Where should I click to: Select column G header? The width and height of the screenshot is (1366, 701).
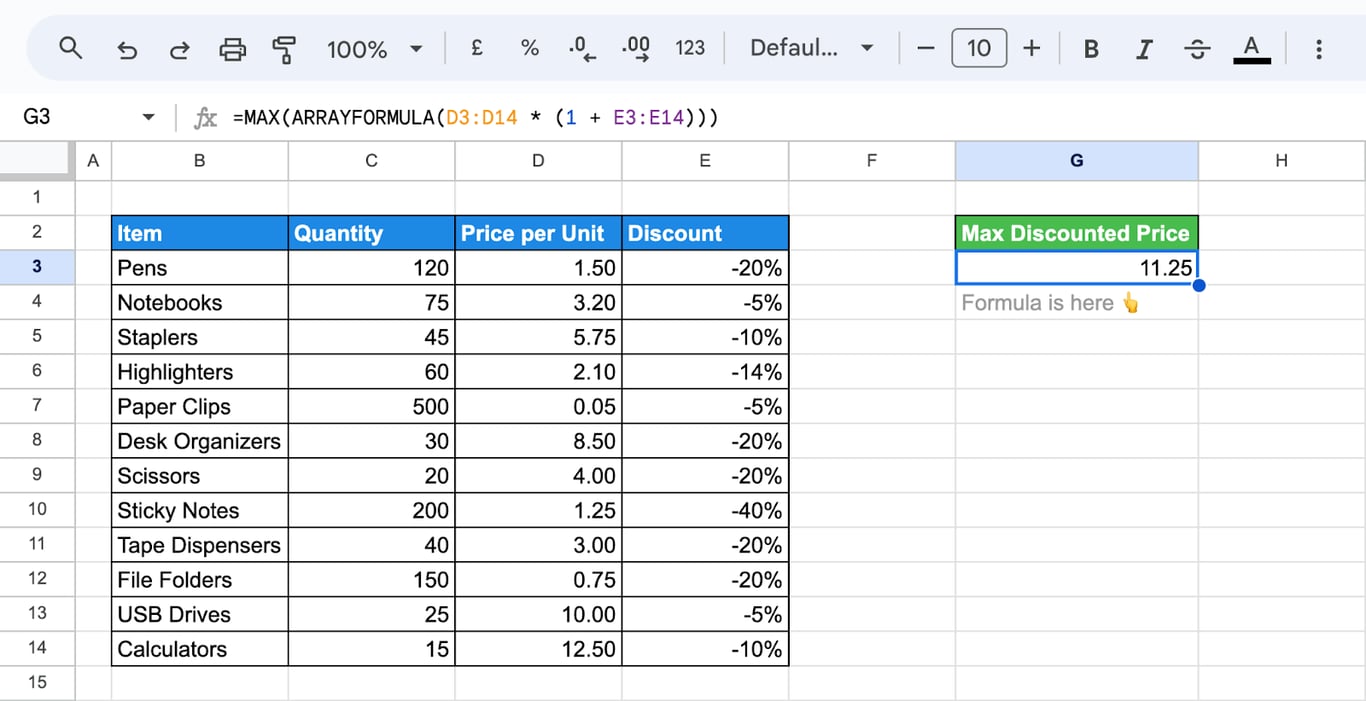(1077, 160)
